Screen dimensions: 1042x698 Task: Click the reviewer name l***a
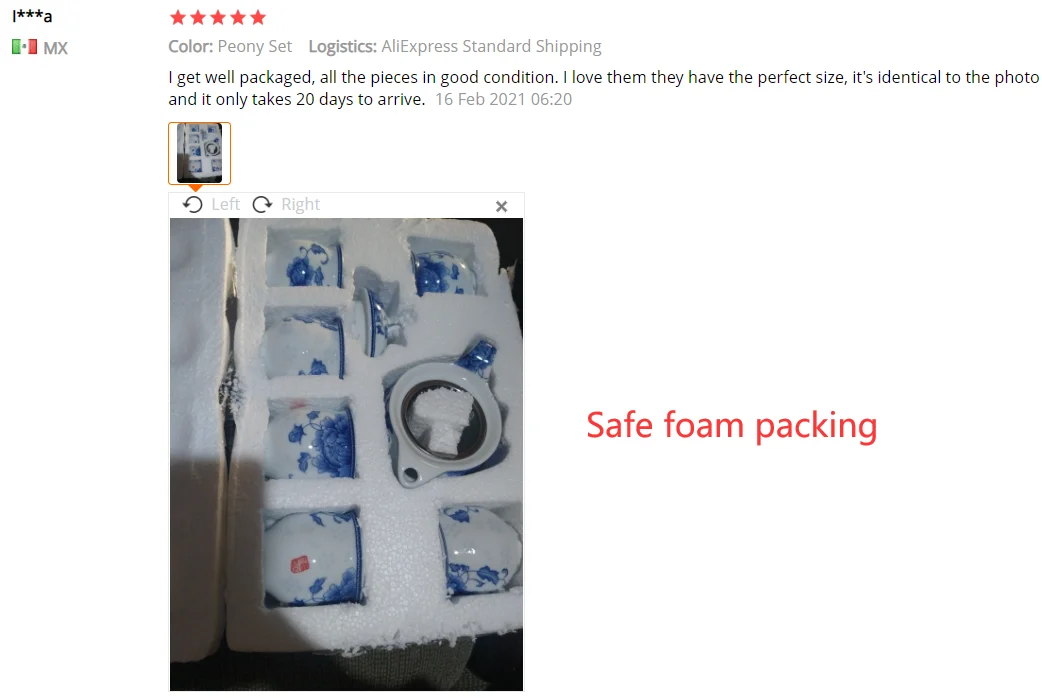32,16
